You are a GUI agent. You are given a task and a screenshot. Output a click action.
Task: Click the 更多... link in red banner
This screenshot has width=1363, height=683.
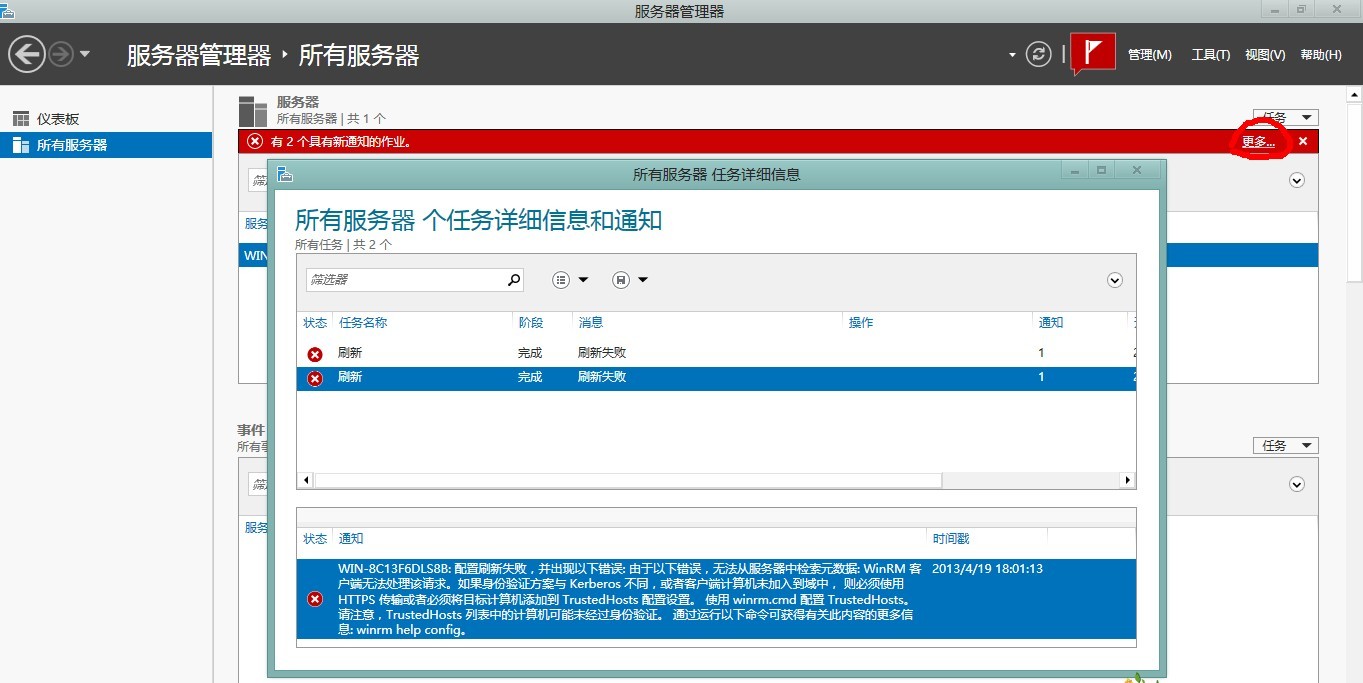point(1258,142)
